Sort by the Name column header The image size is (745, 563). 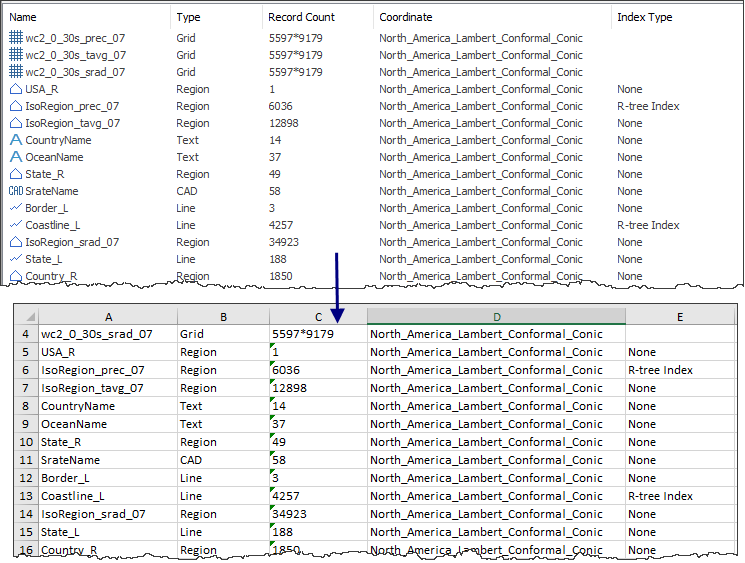coord(23,17)
